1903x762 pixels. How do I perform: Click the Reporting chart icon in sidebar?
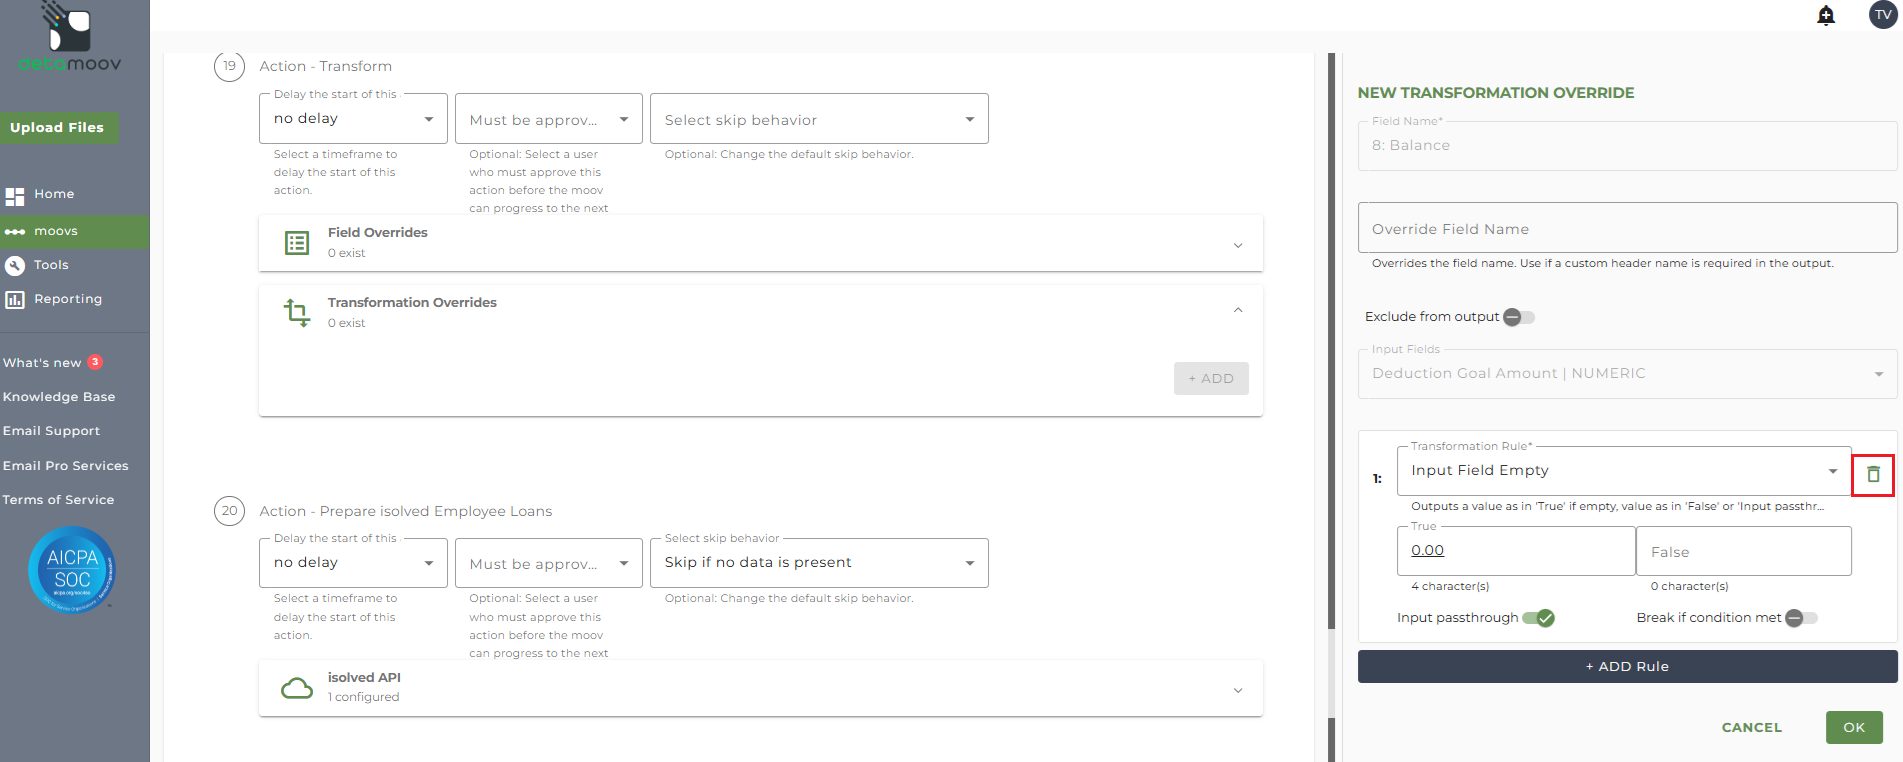pos(15,299)
